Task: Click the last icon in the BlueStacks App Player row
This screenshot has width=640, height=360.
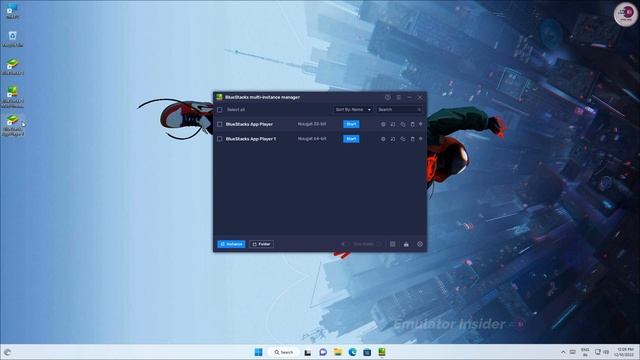Action: [x=420, y=124]
